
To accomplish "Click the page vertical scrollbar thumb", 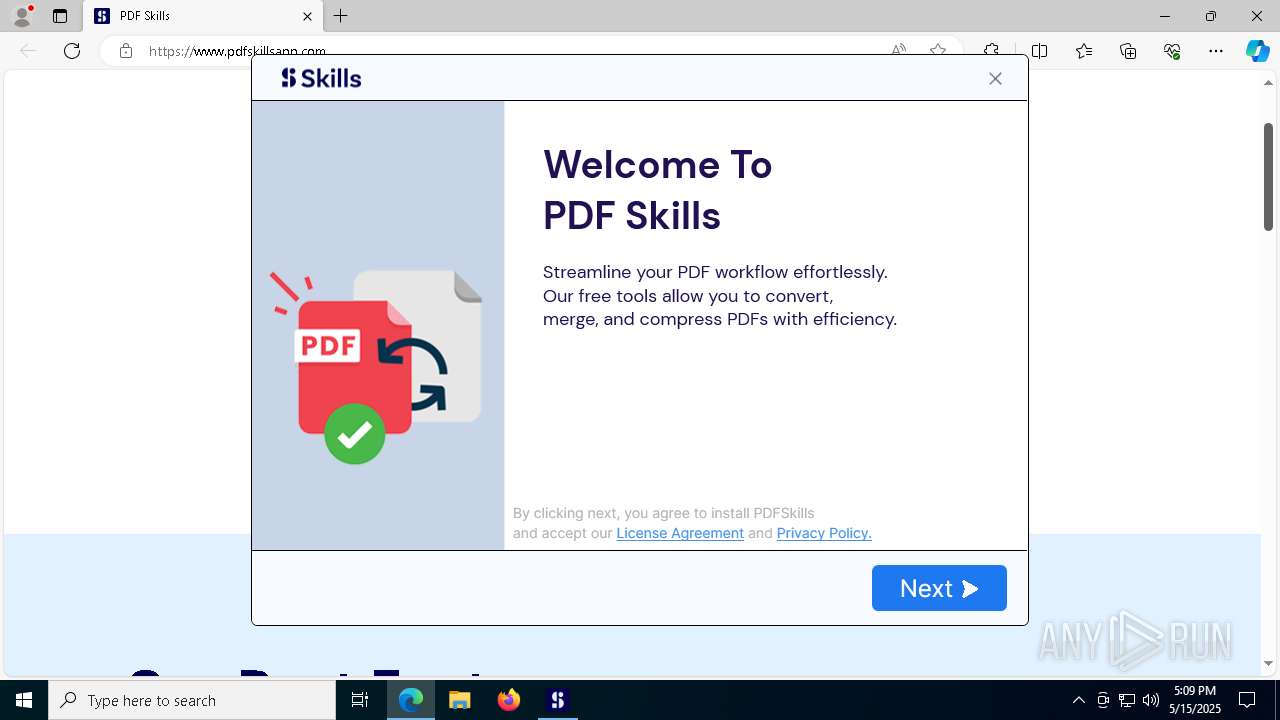I will coord(1268,177).
